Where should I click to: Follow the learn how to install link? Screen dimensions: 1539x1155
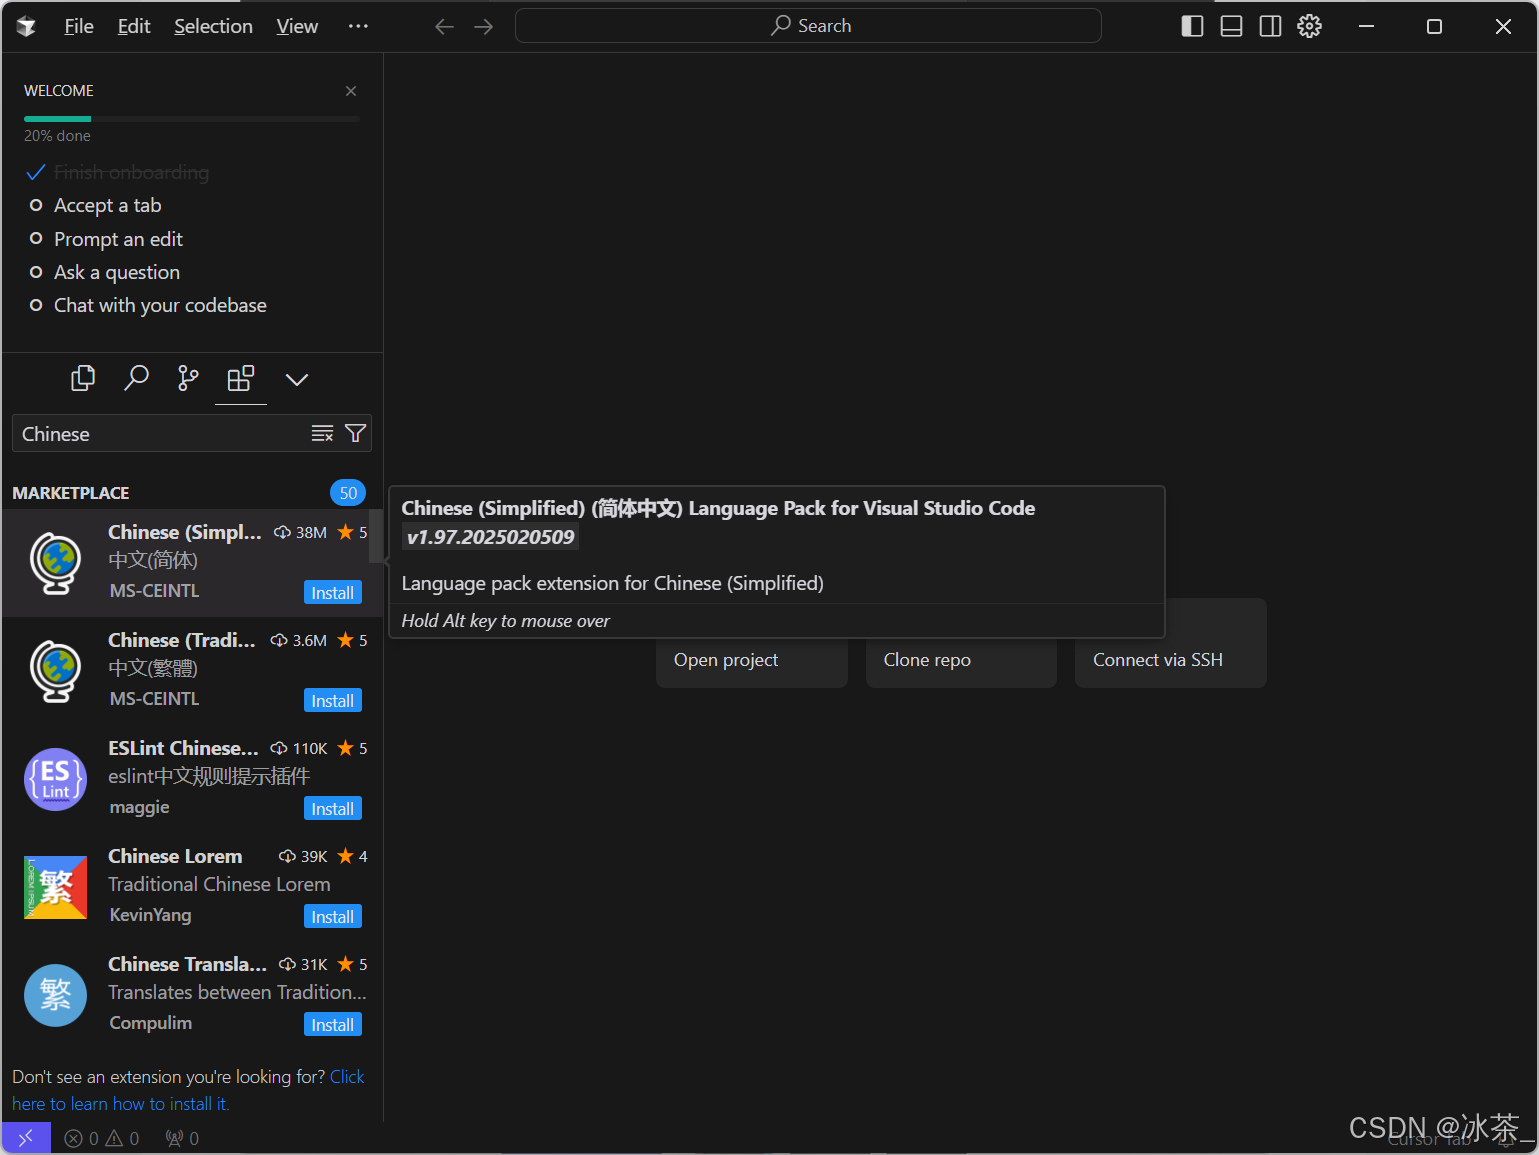[188, 1090]
